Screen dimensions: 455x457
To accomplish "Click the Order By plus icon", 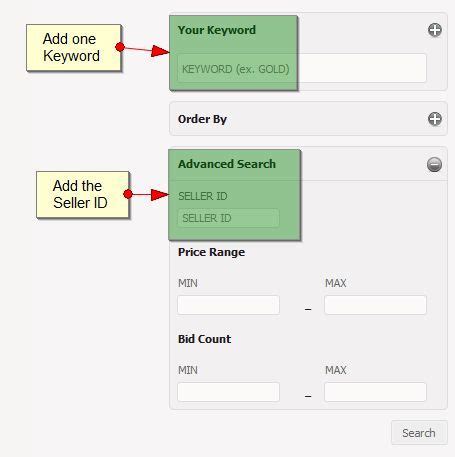I will coord(435,119).
